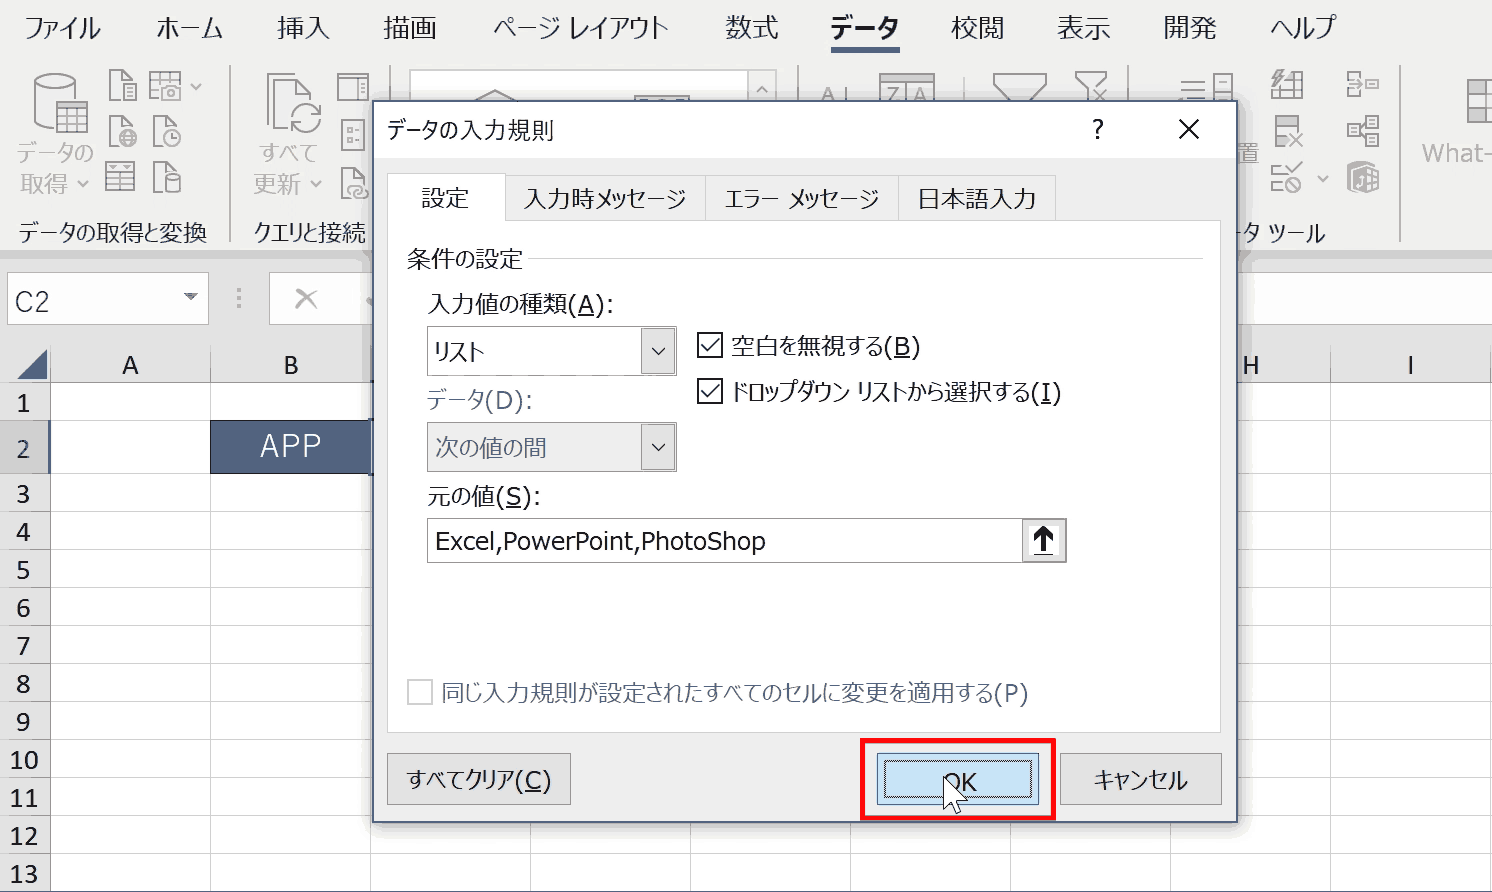Click the Data Validation ribbon icon

click(1286, 178)
